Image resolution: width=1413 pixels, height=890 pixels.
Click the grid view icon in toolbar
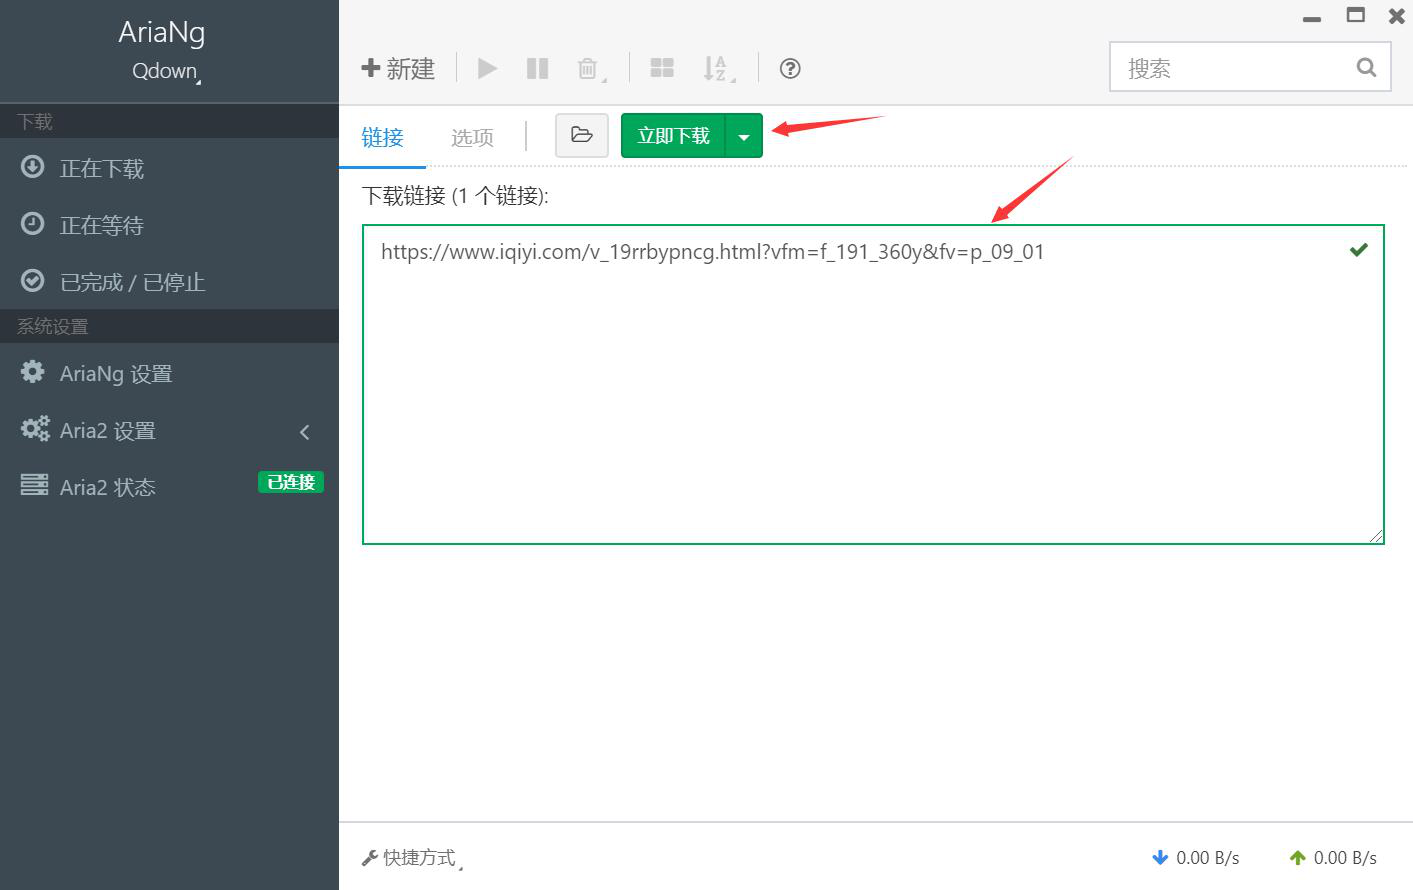pyautogui.click(x=662, y=68)
